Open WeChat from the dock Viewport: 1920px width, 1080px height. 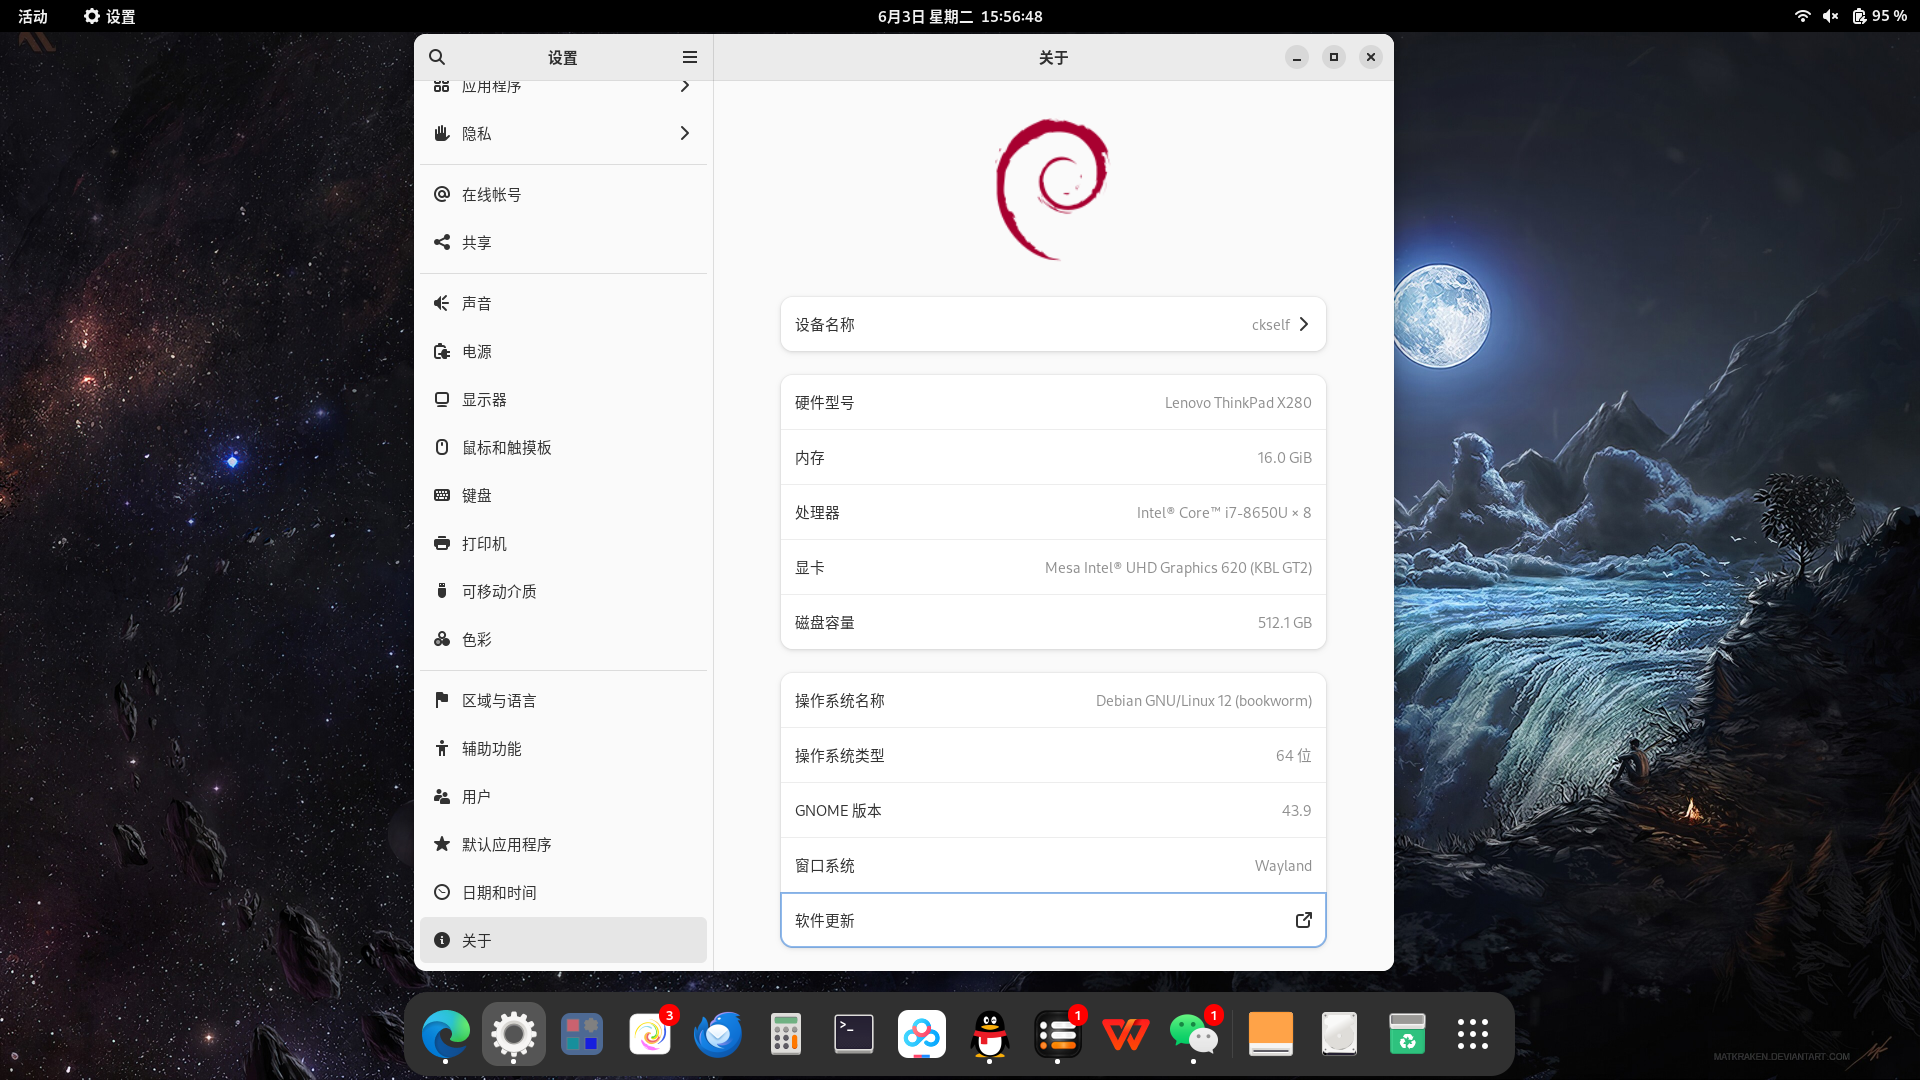tap(1194, 1034)
